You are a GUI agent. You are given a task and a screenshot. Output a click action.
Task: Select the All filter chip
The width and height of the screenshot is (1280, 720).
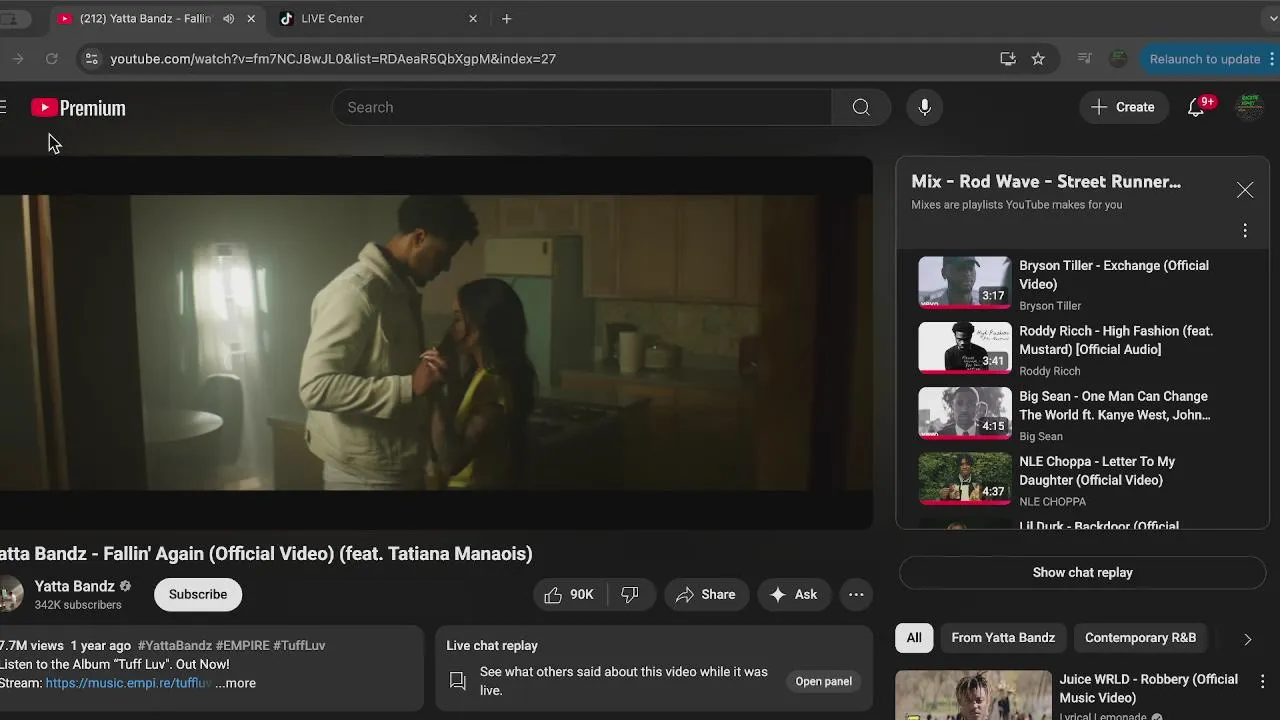pyautogui.click(x=914, y=638)
